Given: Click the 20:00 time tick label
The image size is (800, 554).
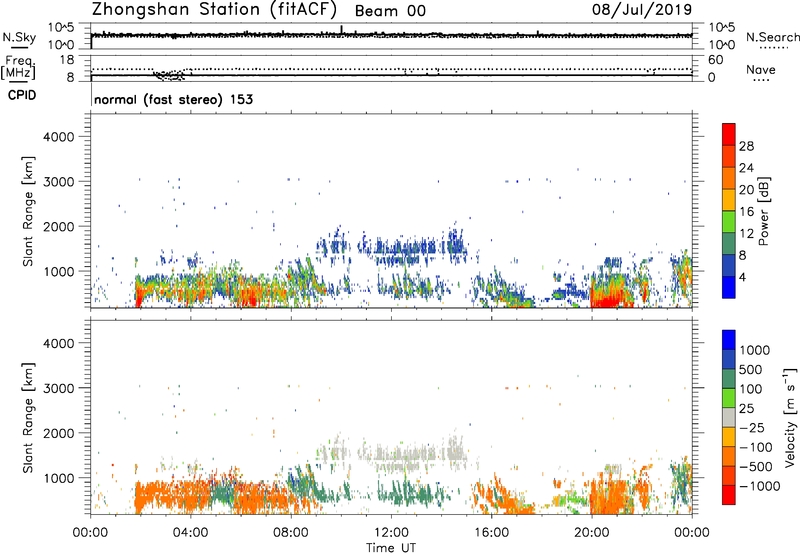Looking at the screenshot, I should click(x=591, y=533).
